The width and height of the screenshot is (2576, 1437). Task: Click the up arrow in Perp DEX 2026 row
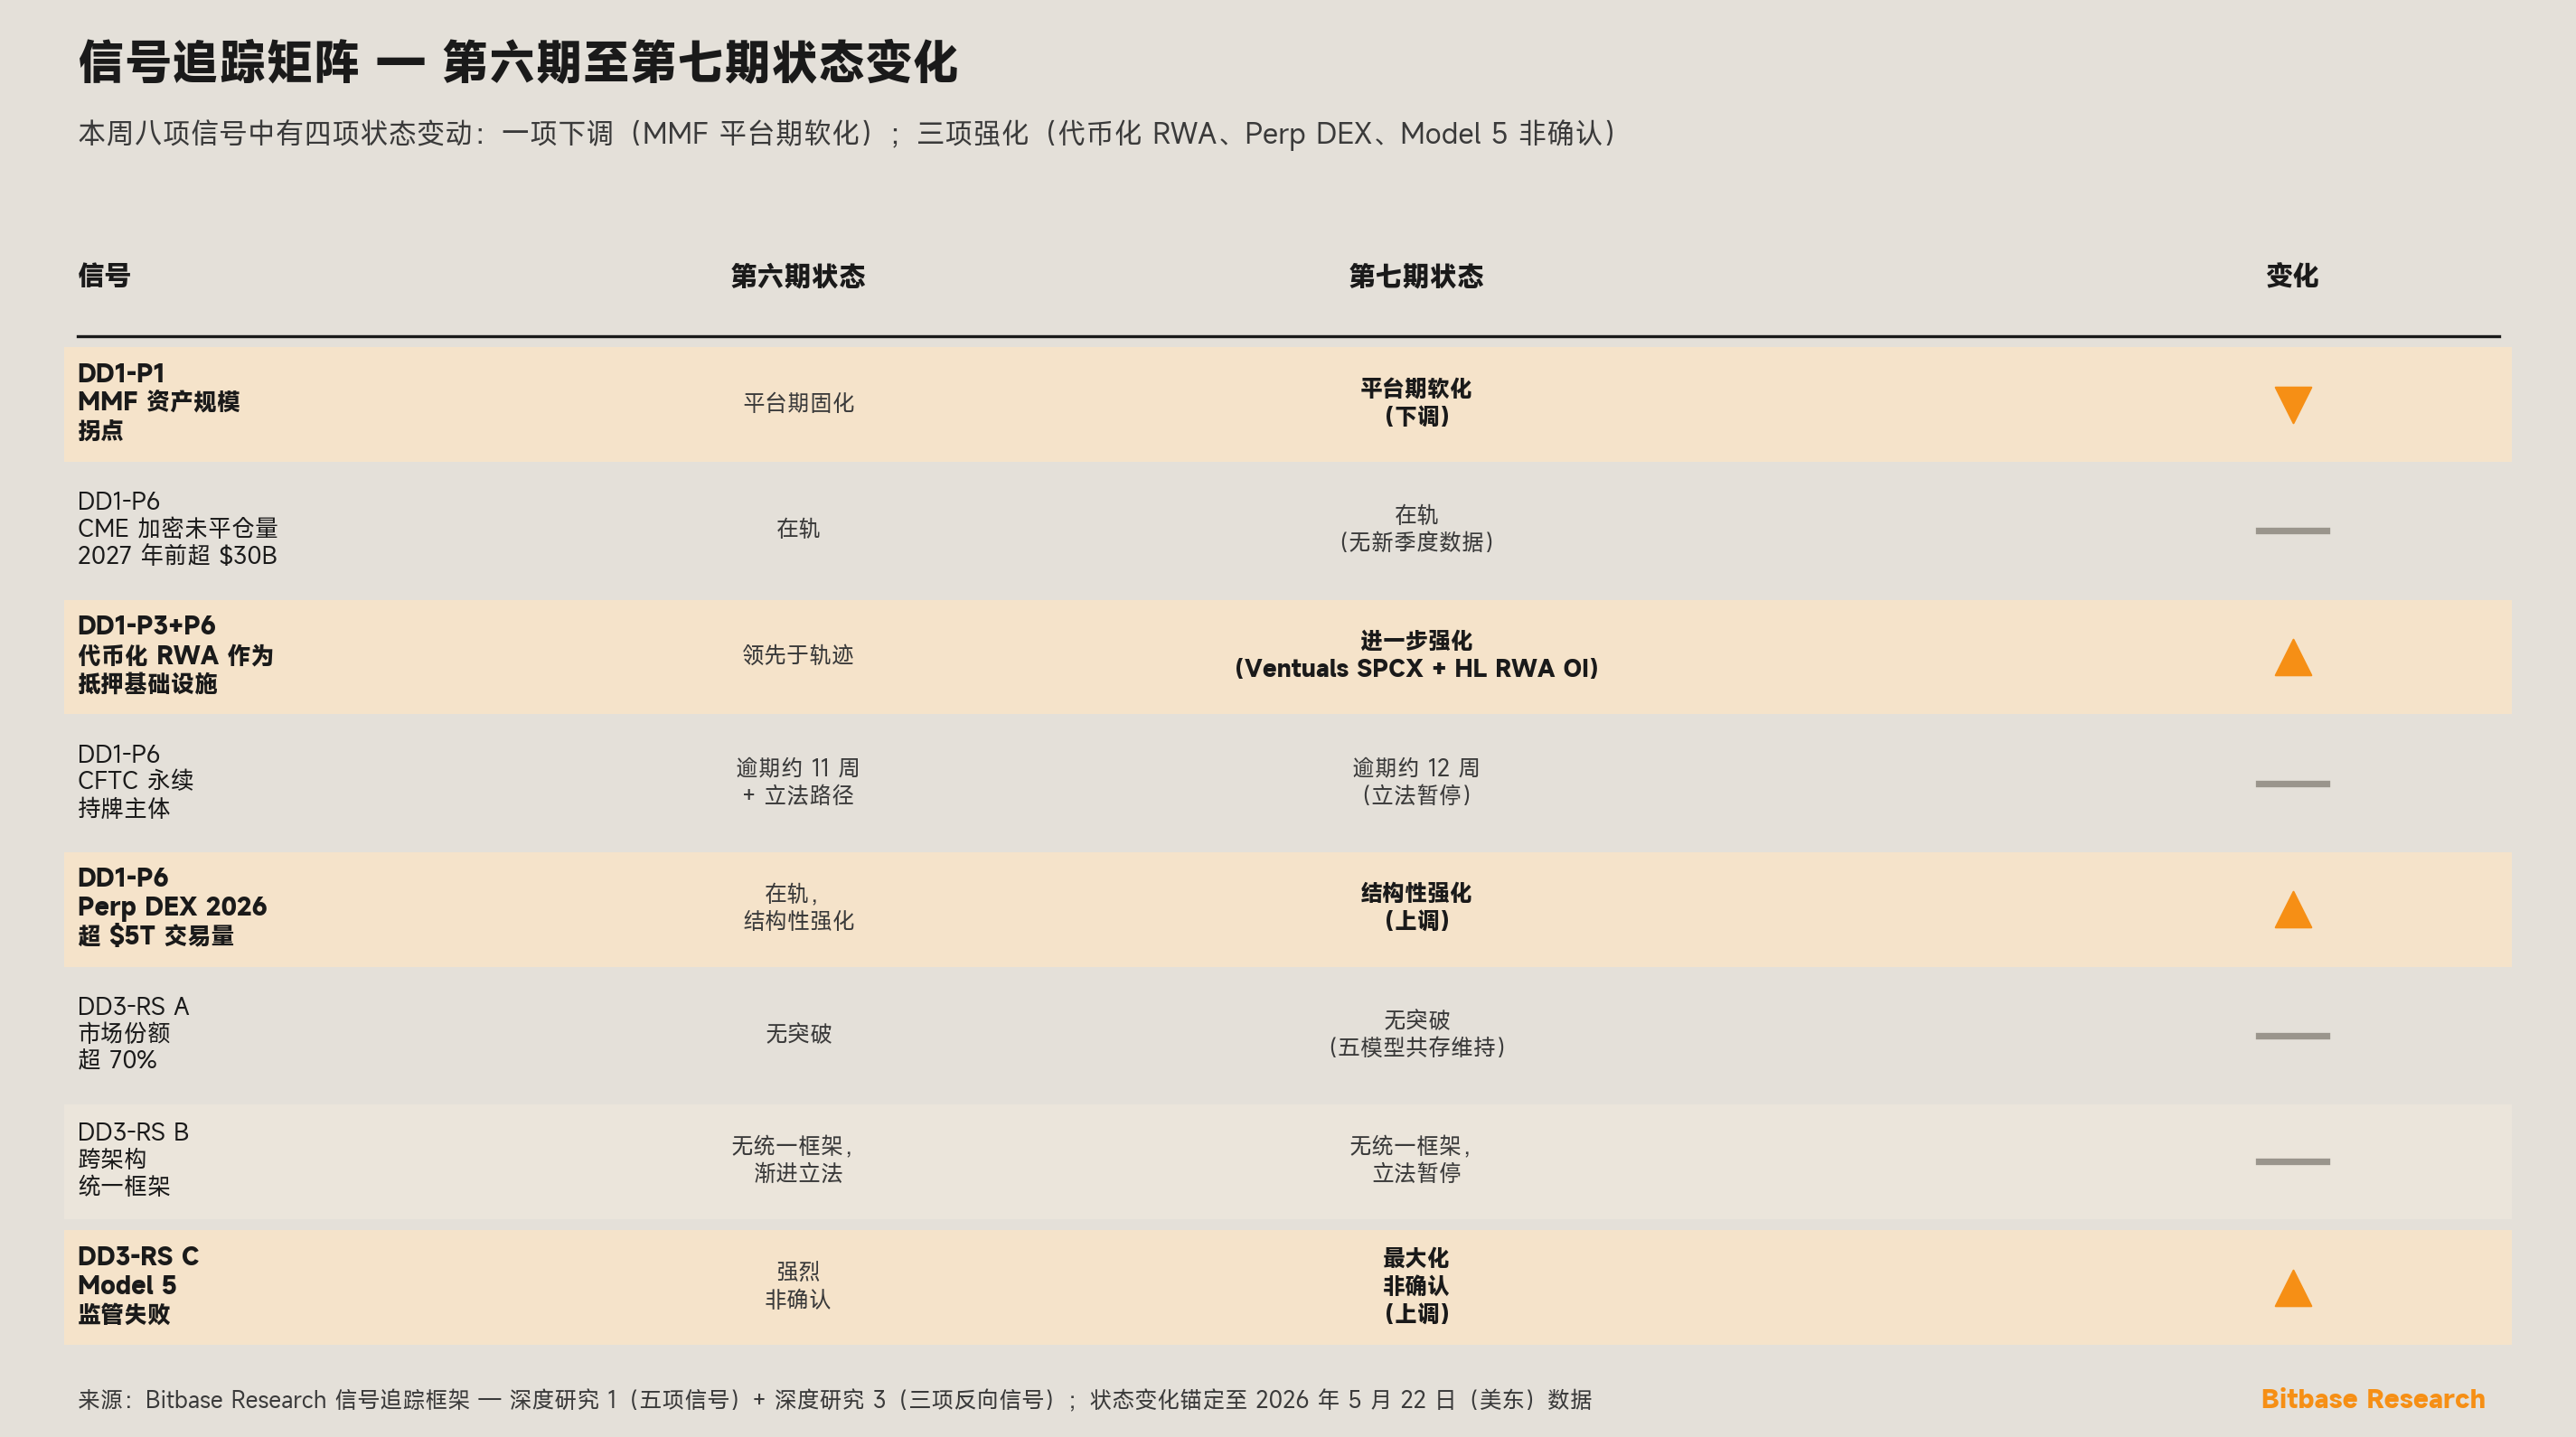point(2292,909)
